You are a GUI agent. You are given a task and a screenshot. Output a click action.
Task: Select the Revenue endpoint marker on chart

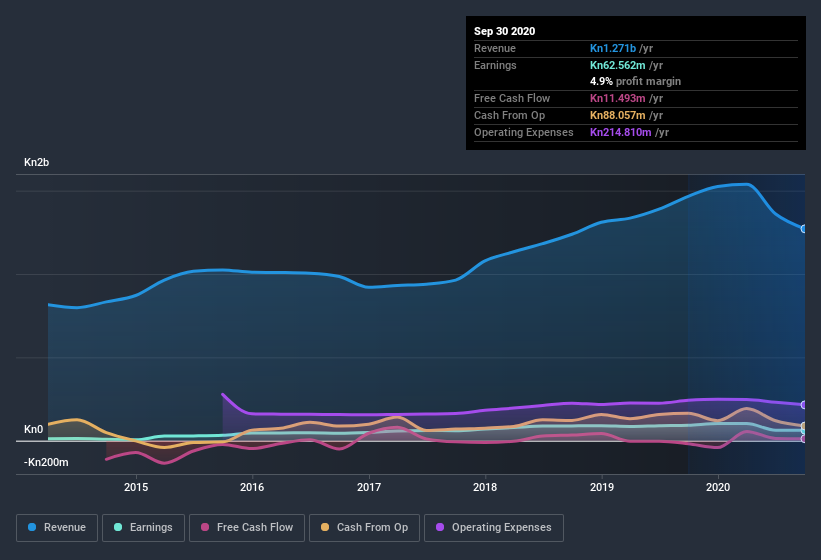point(804,229)
